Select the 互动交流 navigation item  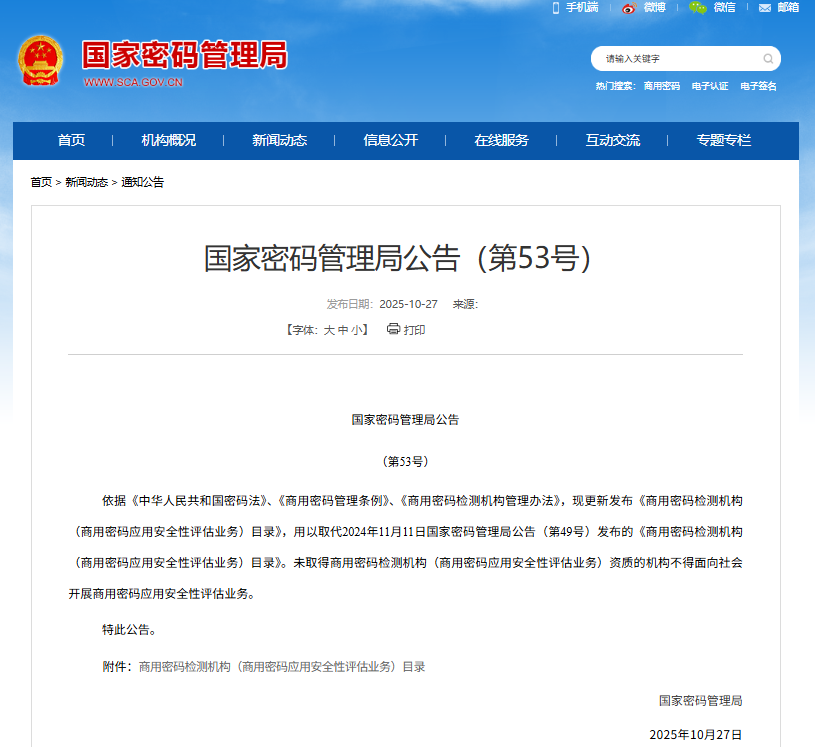[613, 141]
